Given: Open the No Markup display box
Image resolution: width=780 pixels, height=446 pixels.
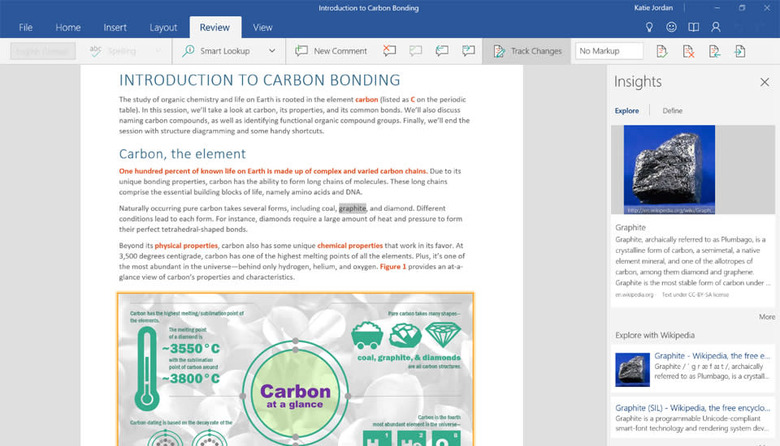Looking at the screenshot, I should pos(609,51).
